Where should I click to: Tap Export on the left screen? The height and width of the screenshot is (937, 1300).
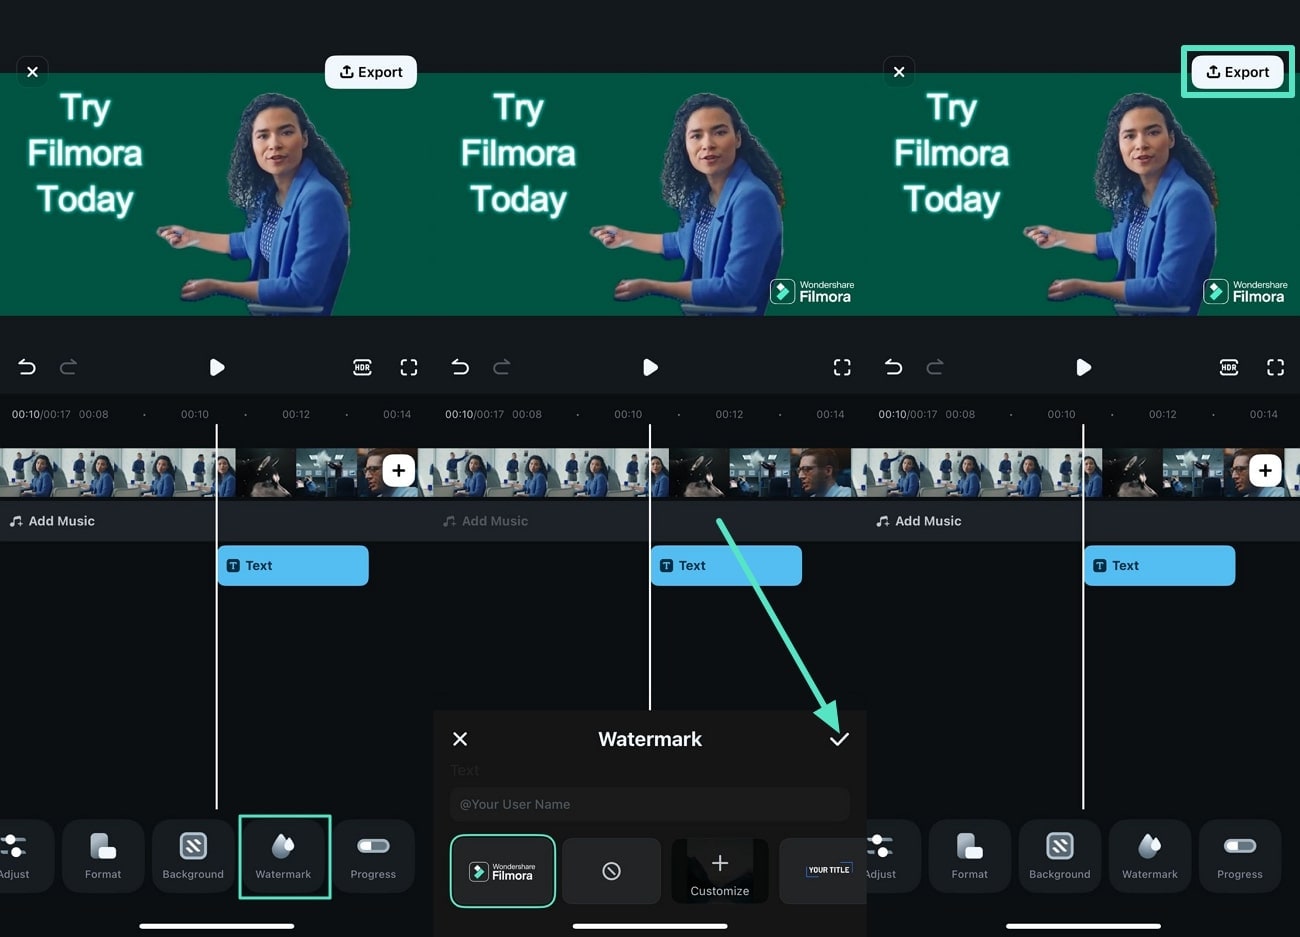371,72
